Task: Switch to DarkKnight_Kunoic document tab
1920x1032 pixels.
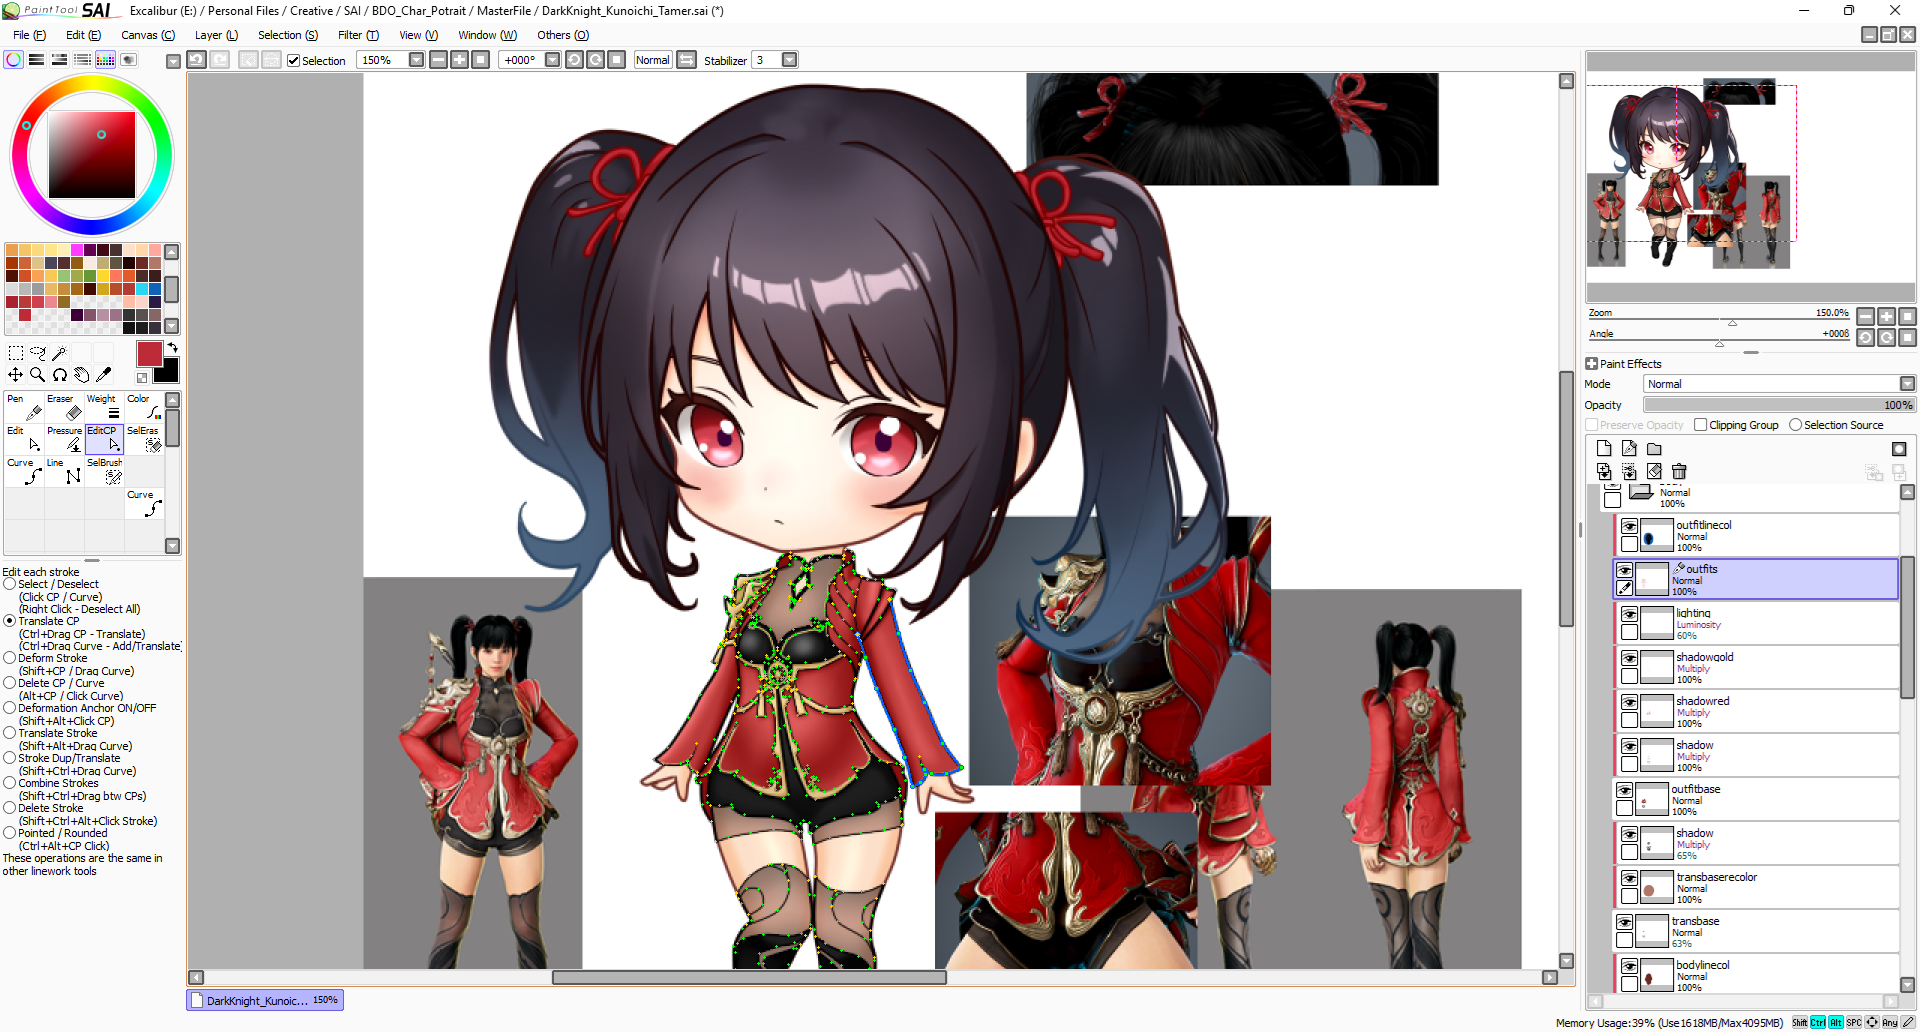Action: pyautogui.click(x=265, y=1000)
